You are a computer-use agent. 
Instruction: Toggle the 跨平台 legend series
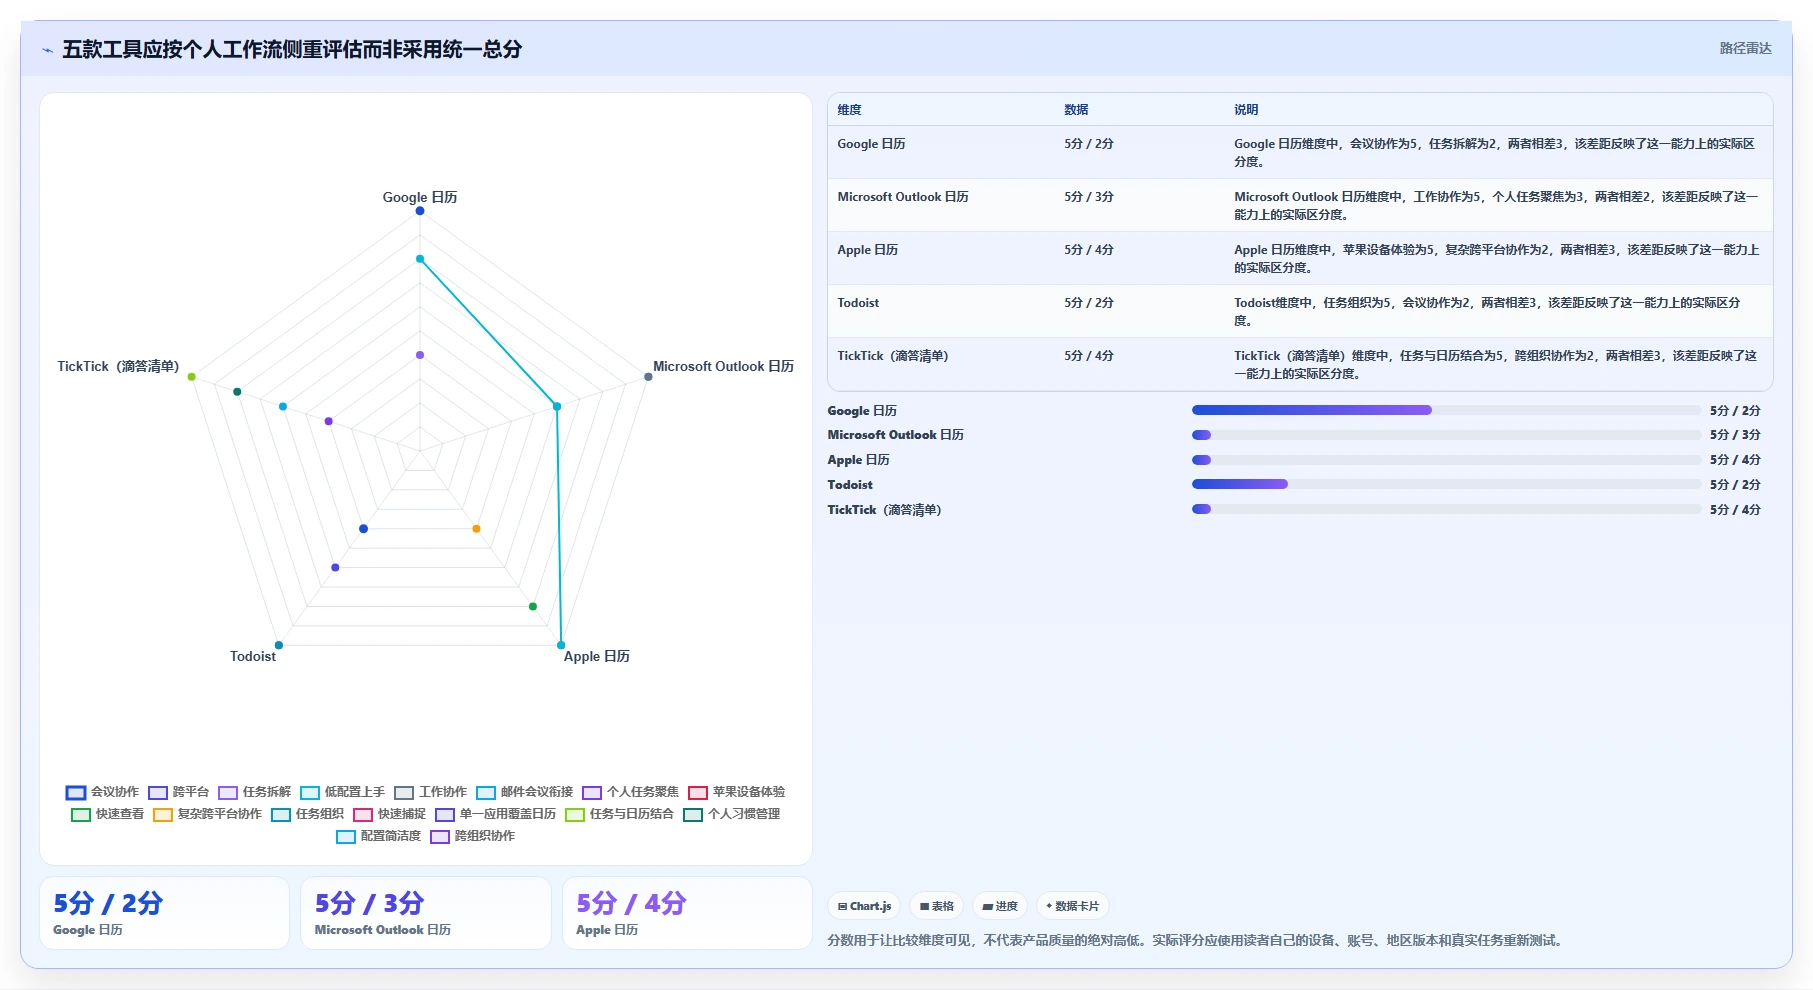click(179, 792)
